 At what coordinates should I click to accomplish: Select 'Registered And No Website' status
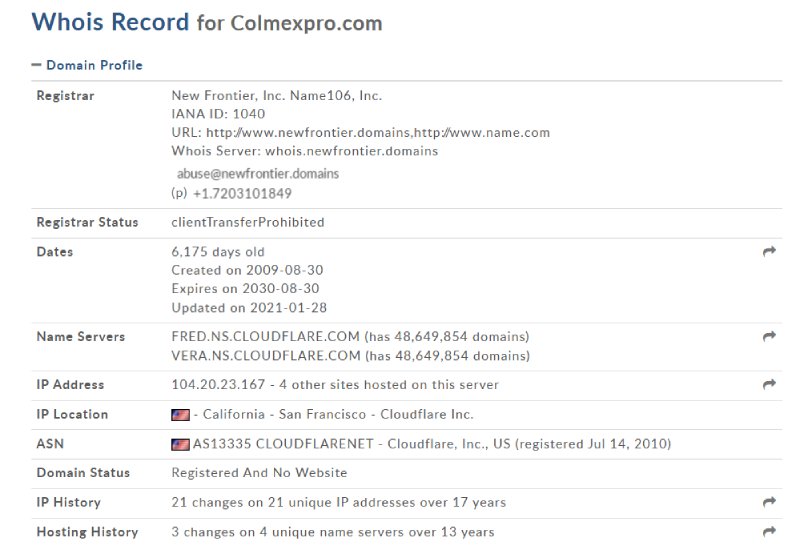259,473
